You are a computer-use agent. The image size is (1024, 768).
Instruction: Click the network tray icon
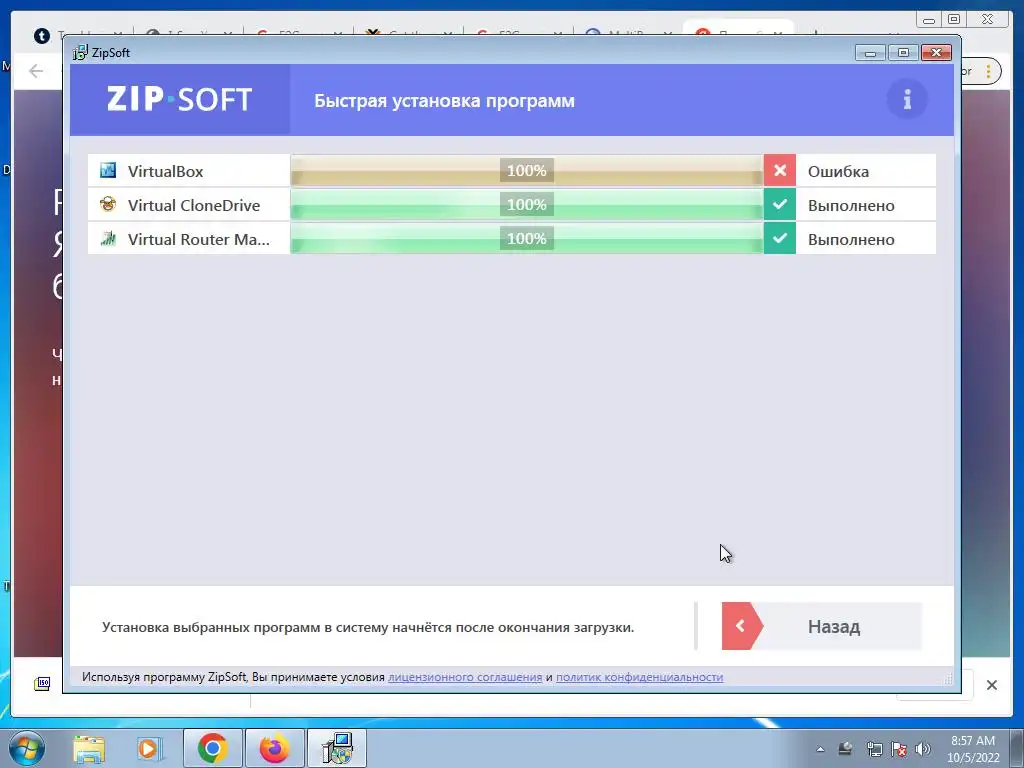point(874,749)
